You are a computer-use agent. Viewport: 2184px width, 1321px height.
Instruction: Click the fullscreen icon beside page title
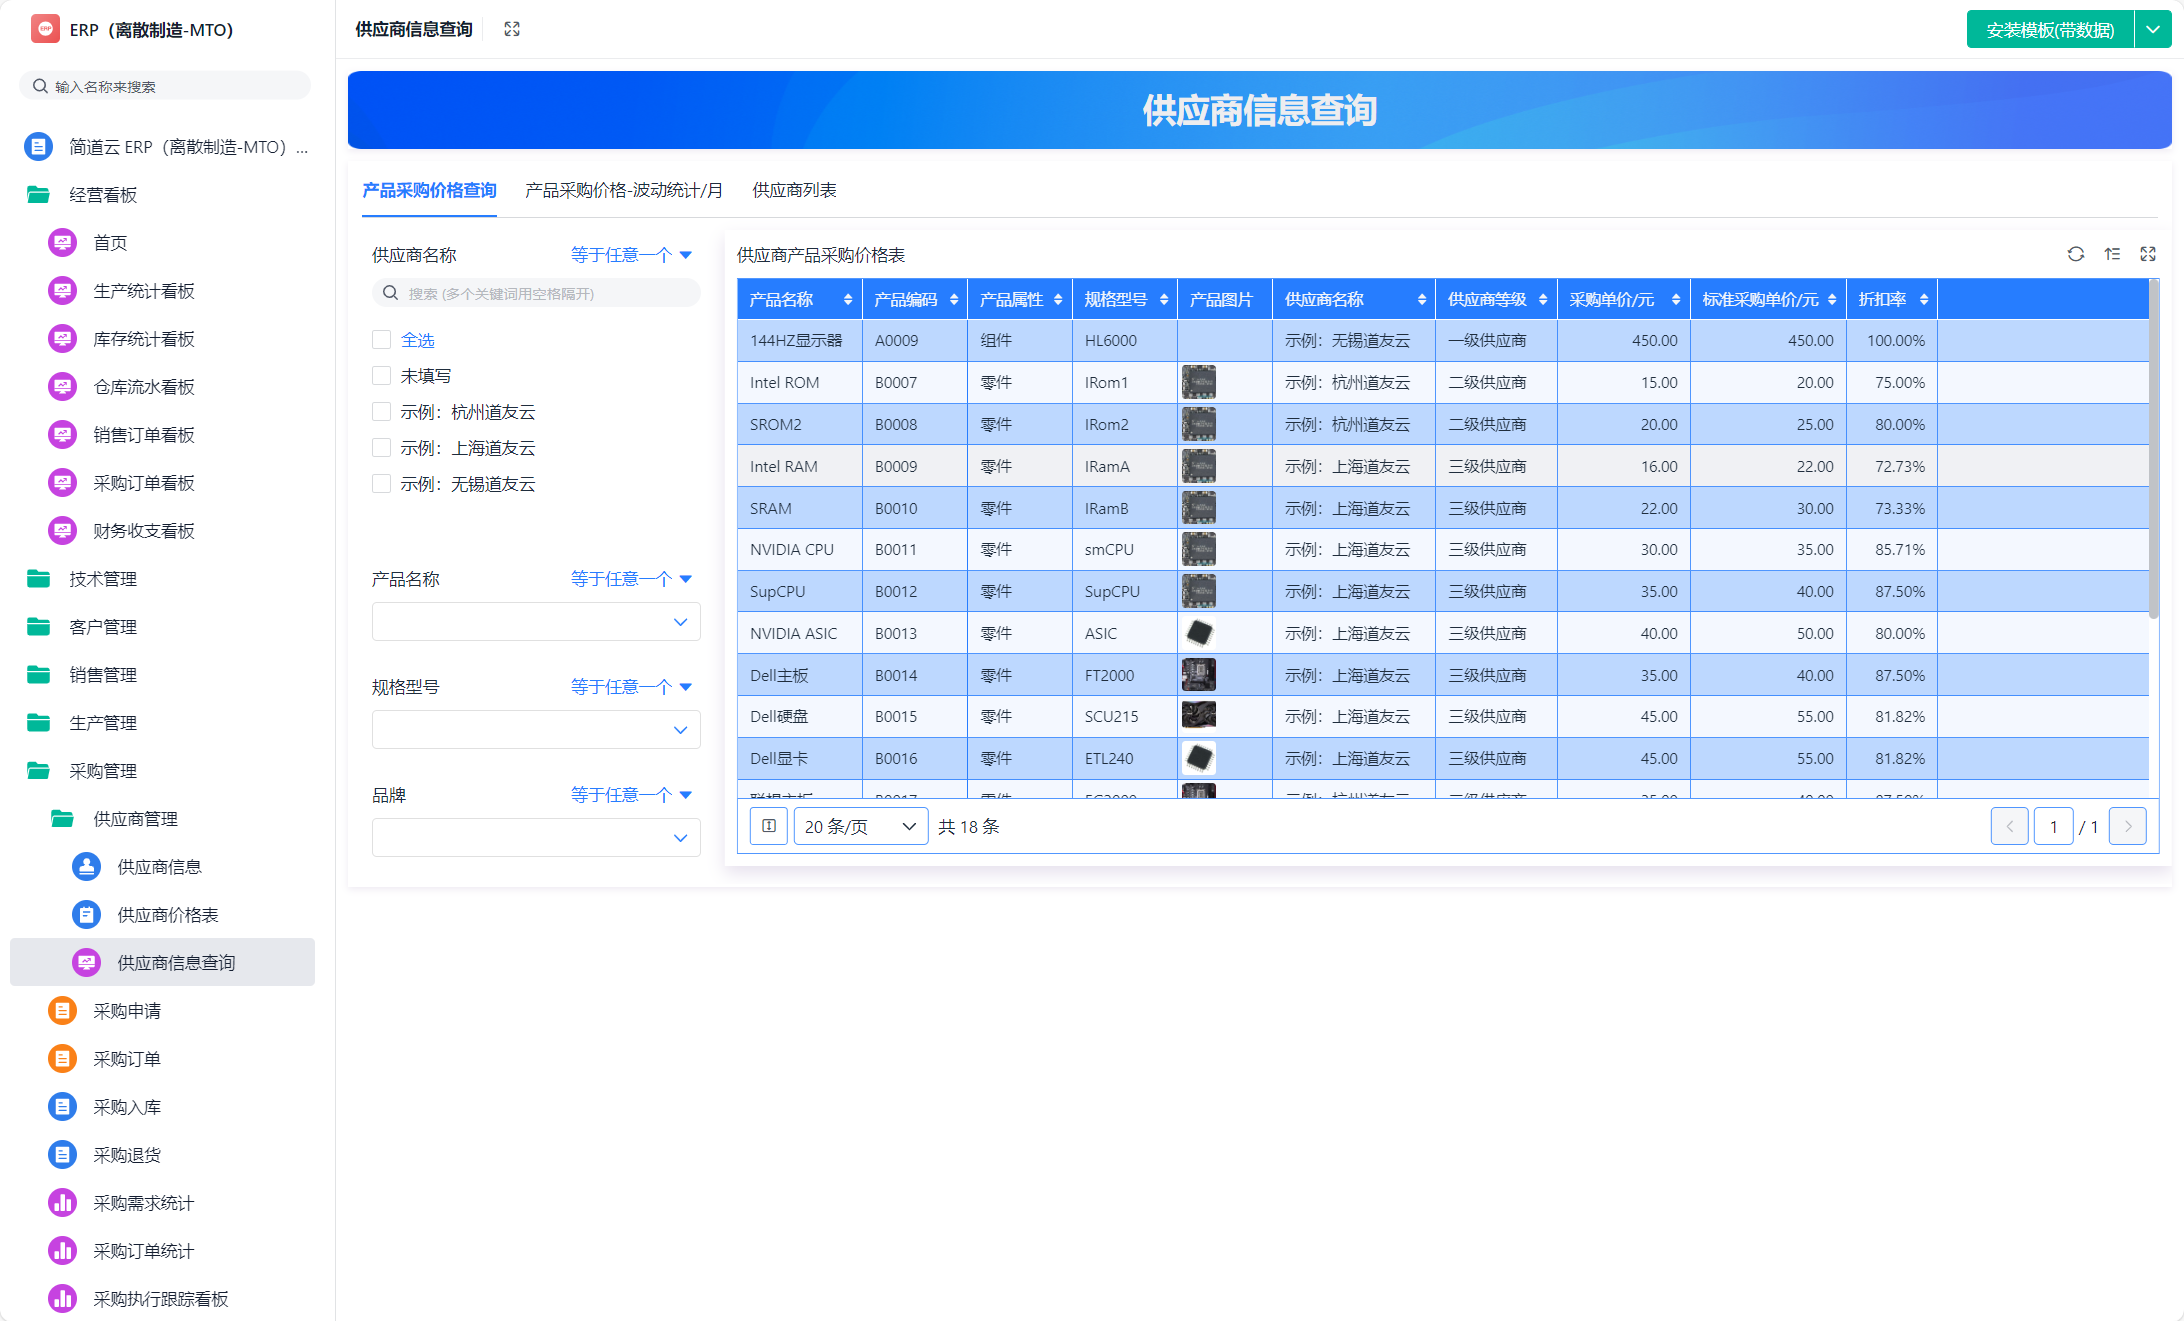[x=512, y=29]
